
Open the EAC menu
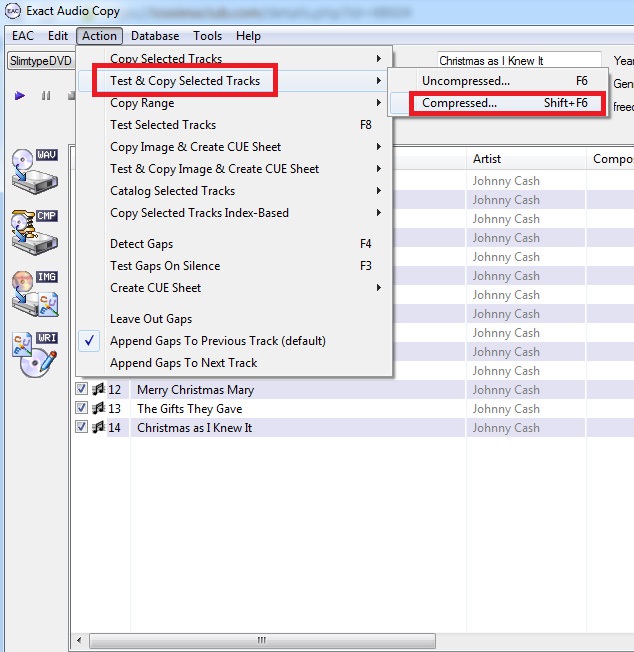click(23, 36)
